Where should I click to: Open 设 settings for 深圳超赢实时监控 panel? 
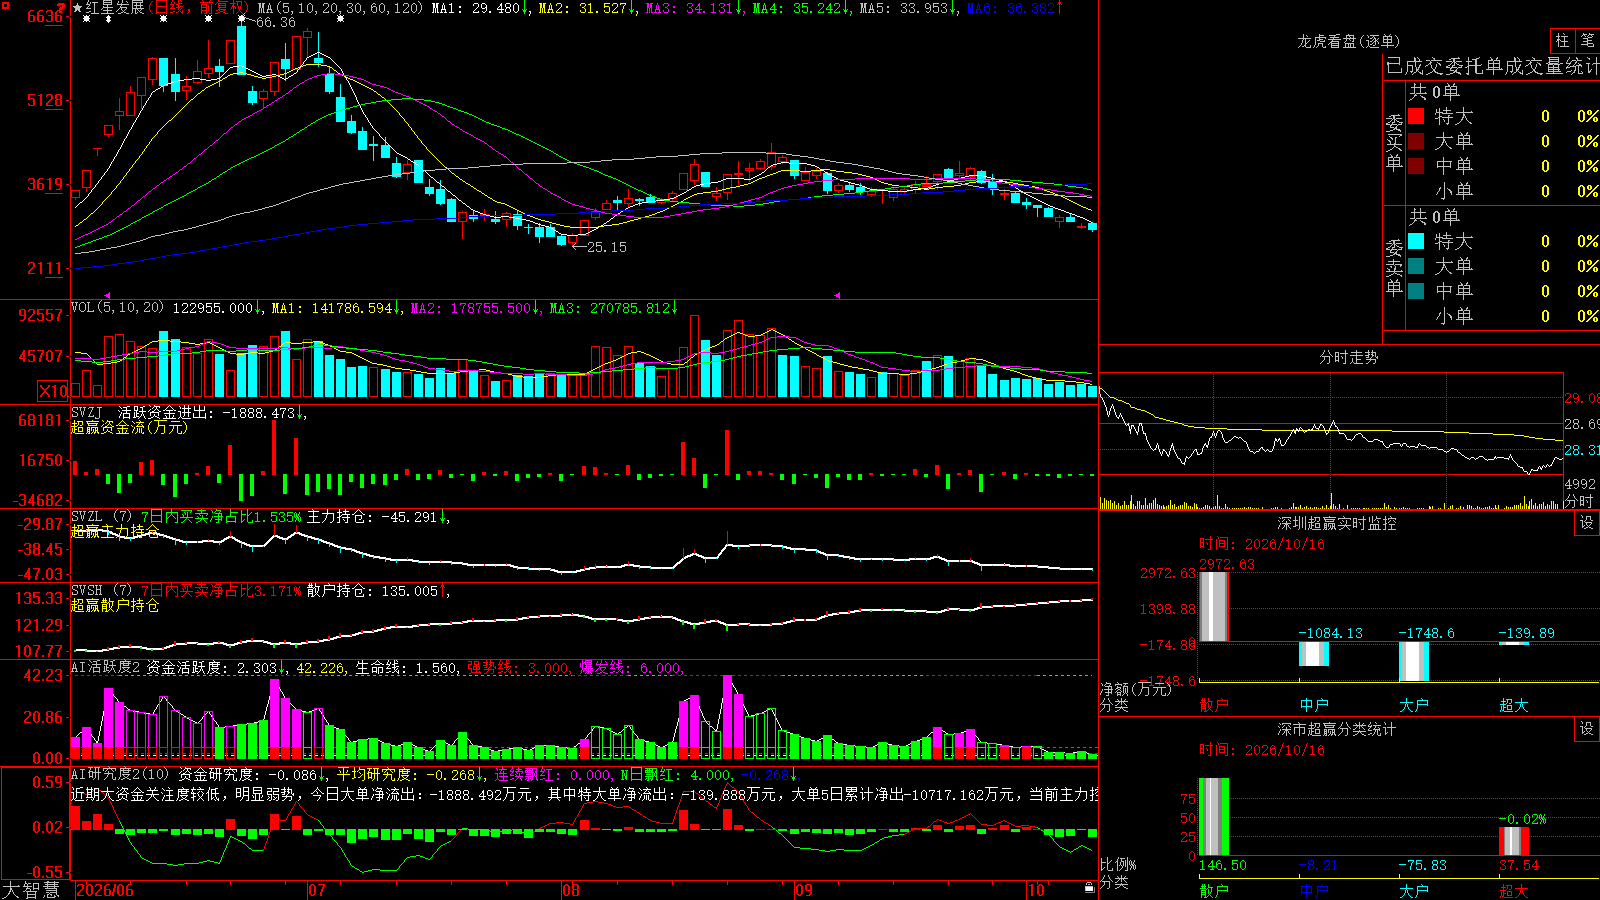(x=1587, y=523)
